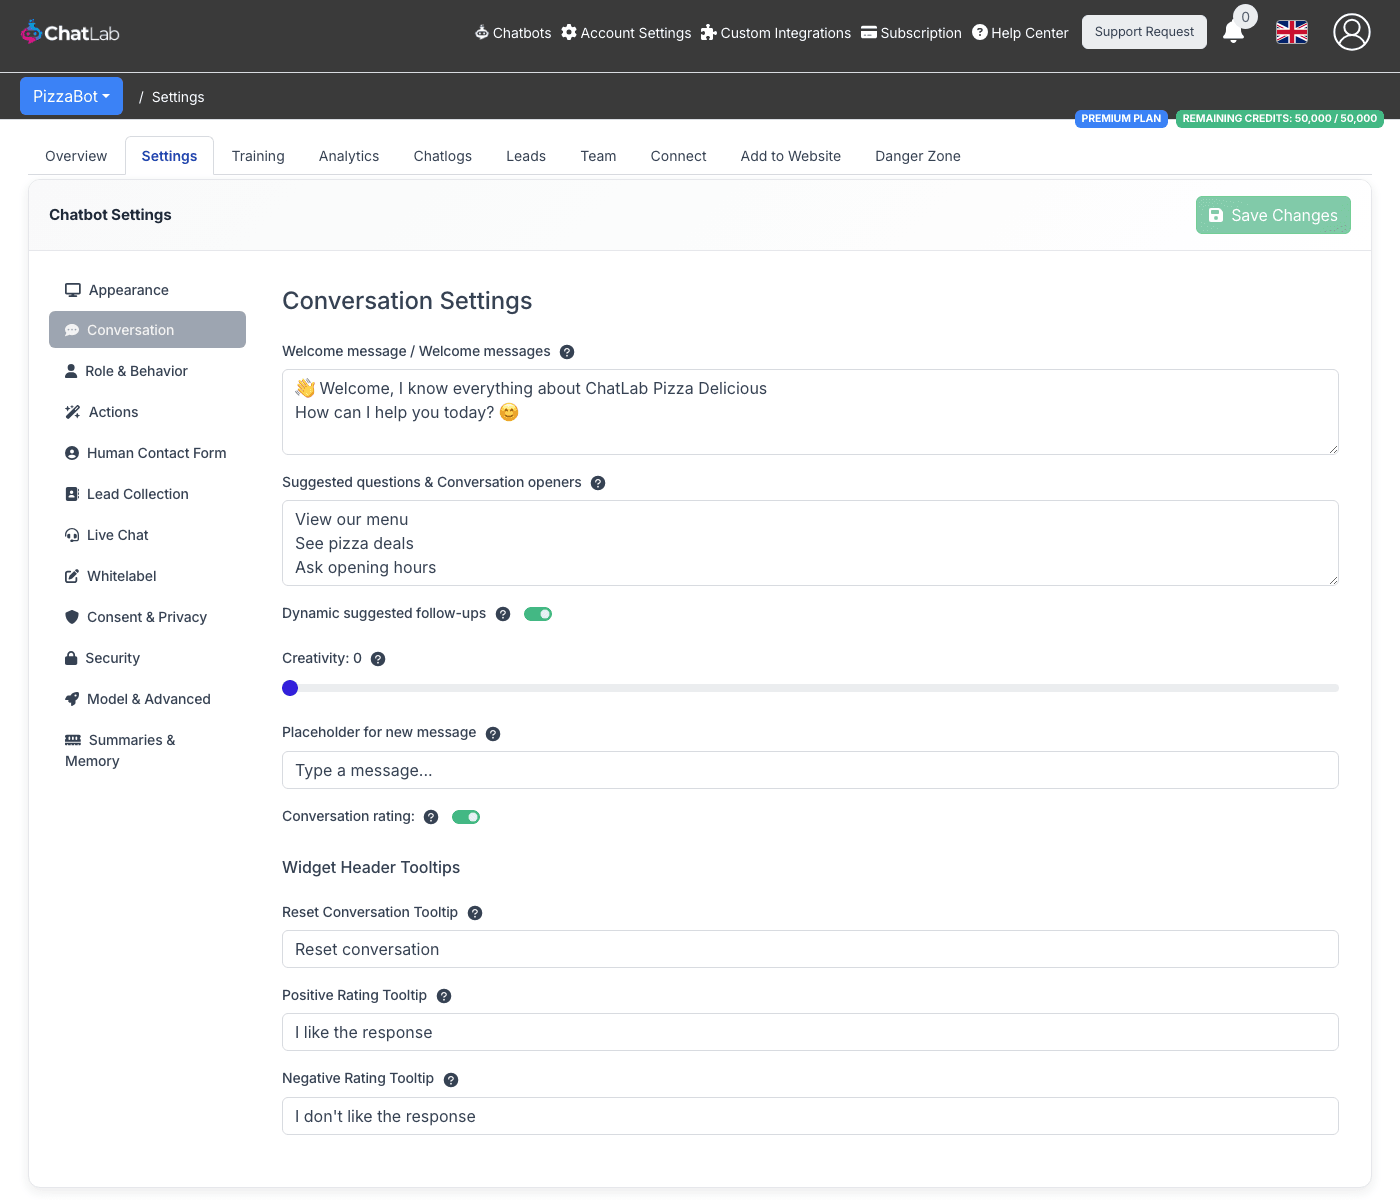Switch to the Training tab
The height and width of the screenshot is (1200, 1400).
pos(258,156)
